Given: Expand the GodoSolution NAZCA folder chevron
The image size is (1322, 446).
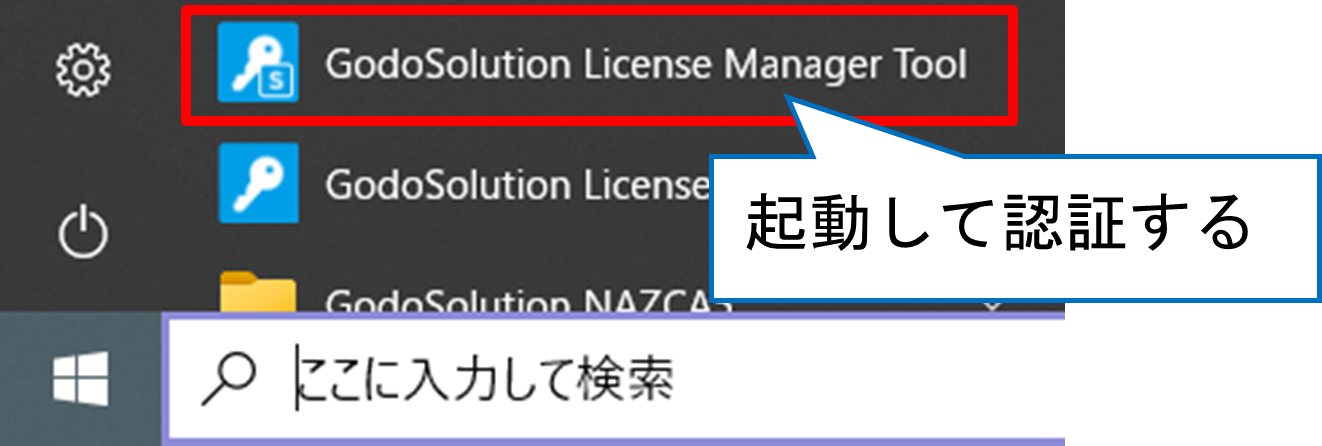Looking at the screenshot, I should 991,301.
